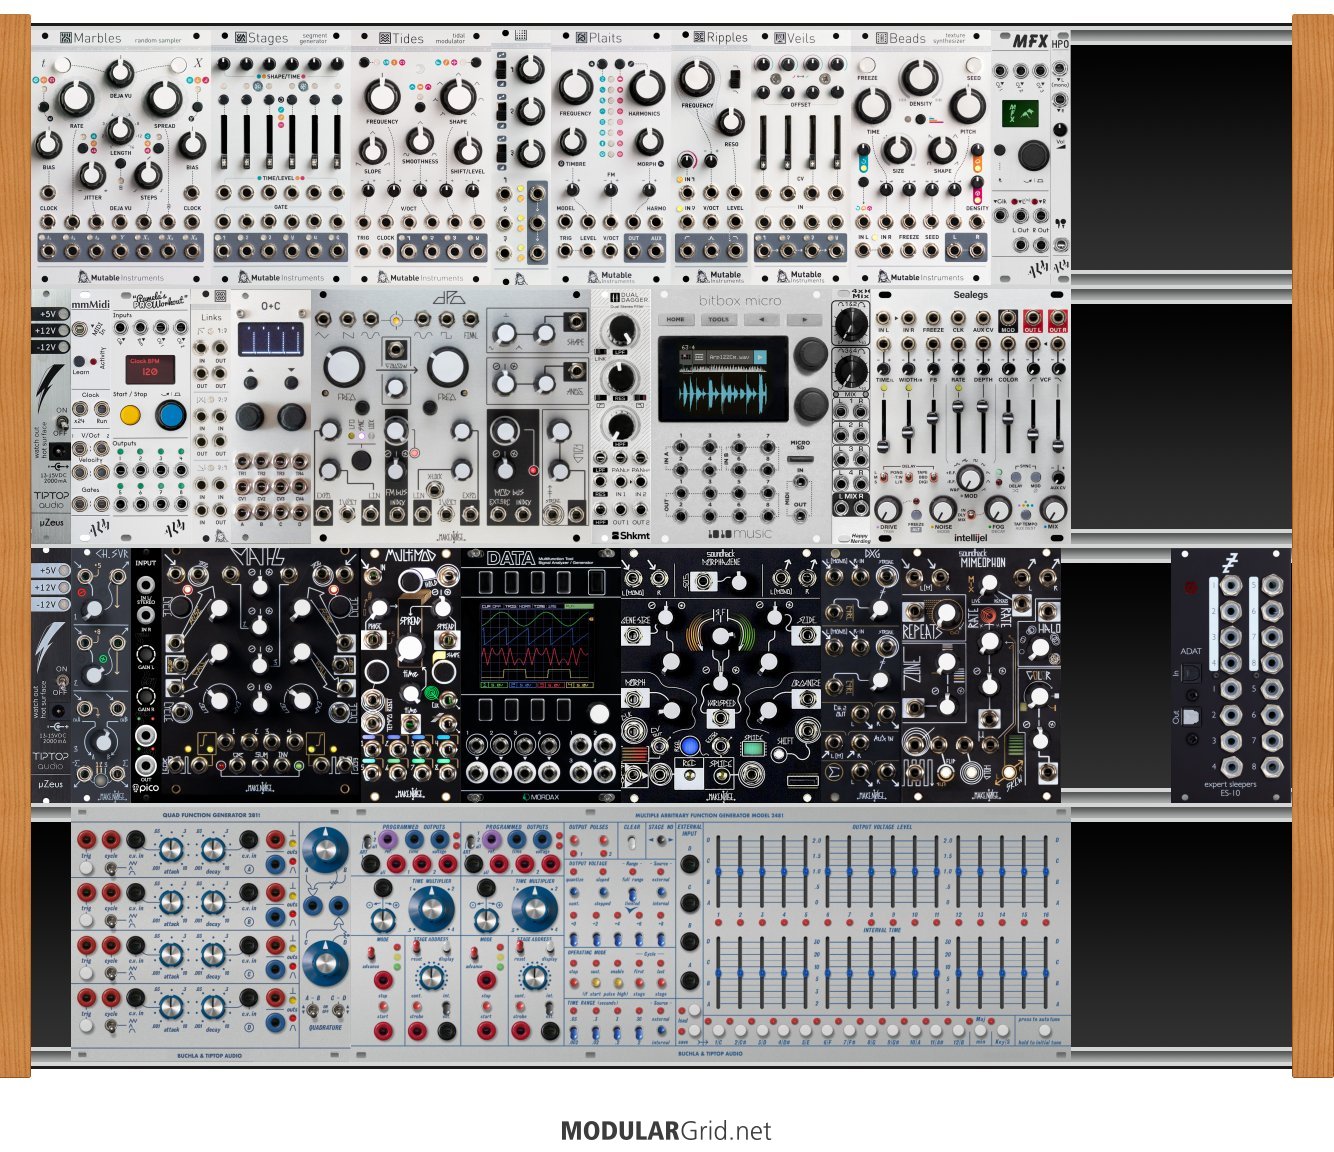Viewport: 1334px width, 1152px height.
Task: Click the waveform screen on bitbox micro
Action: pyautogui.click(x=722, y=378)
